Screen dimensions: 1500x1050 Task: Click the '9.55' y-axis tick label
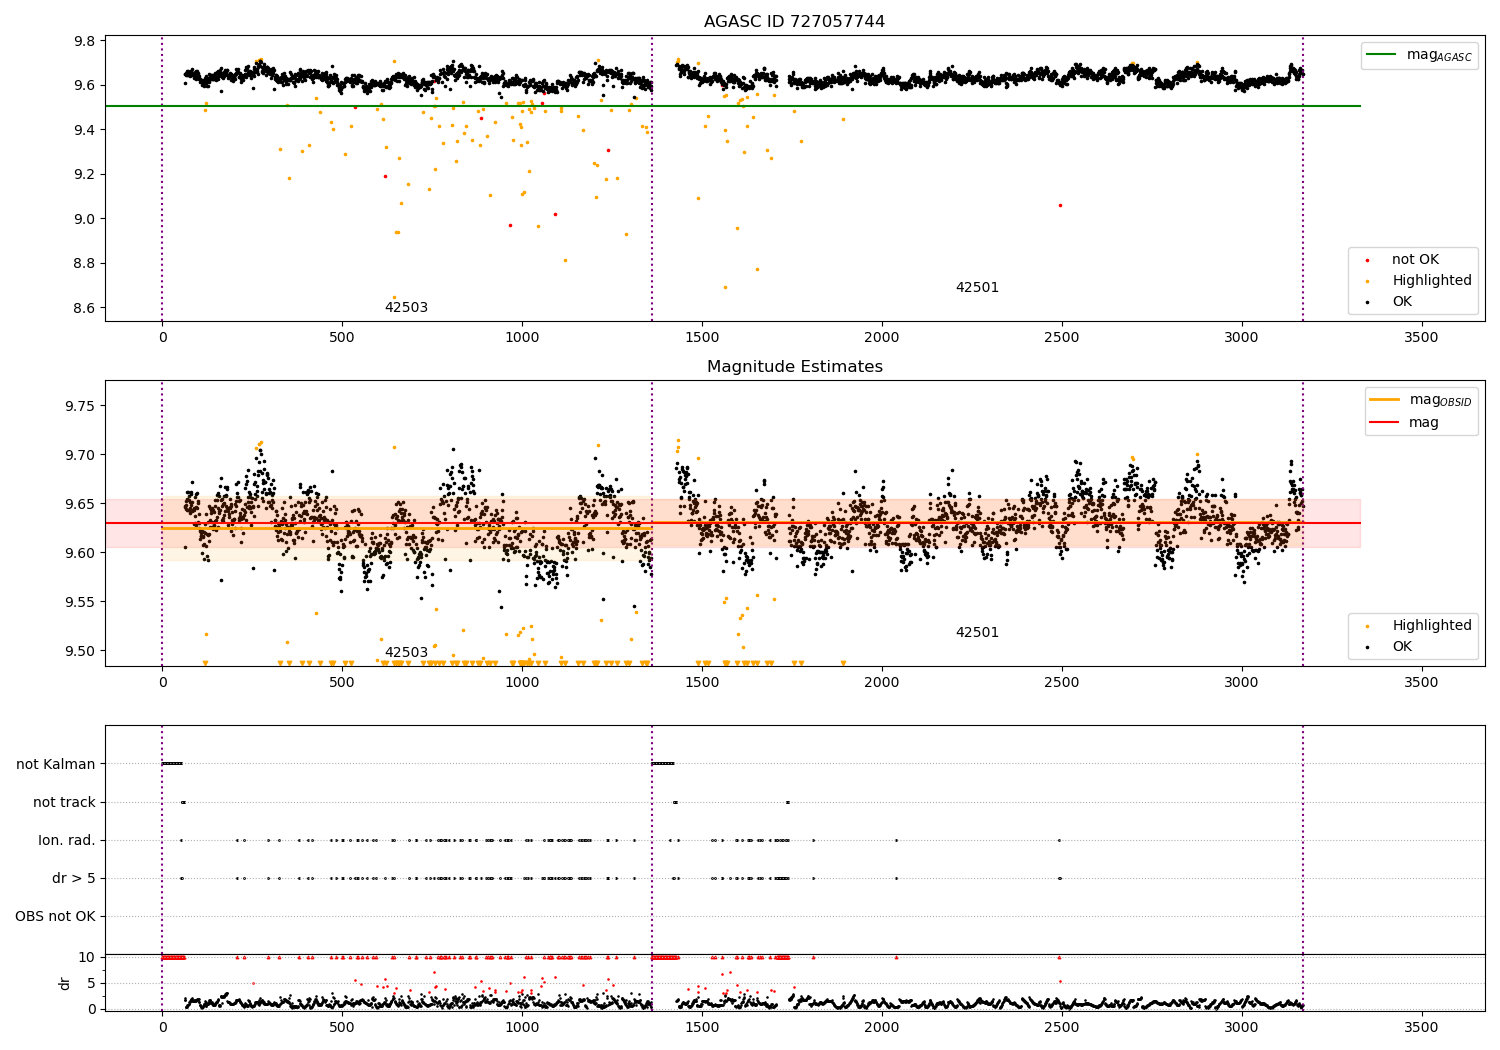[x=81, y=602]
